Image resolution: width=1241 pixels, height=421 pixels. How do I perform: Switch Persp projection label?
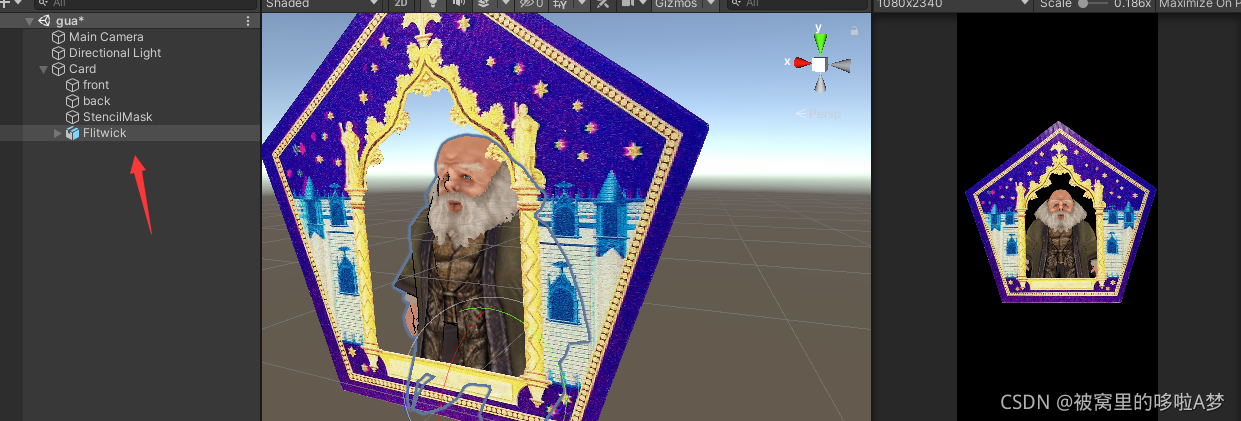tap(824, 113)
